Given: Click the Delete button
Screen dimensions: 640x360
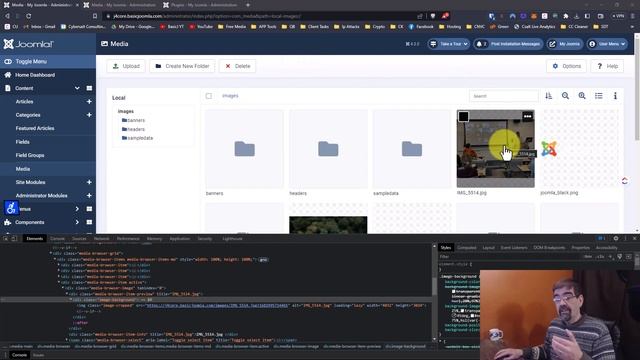Looking at the screenshot, I should 238,66.
